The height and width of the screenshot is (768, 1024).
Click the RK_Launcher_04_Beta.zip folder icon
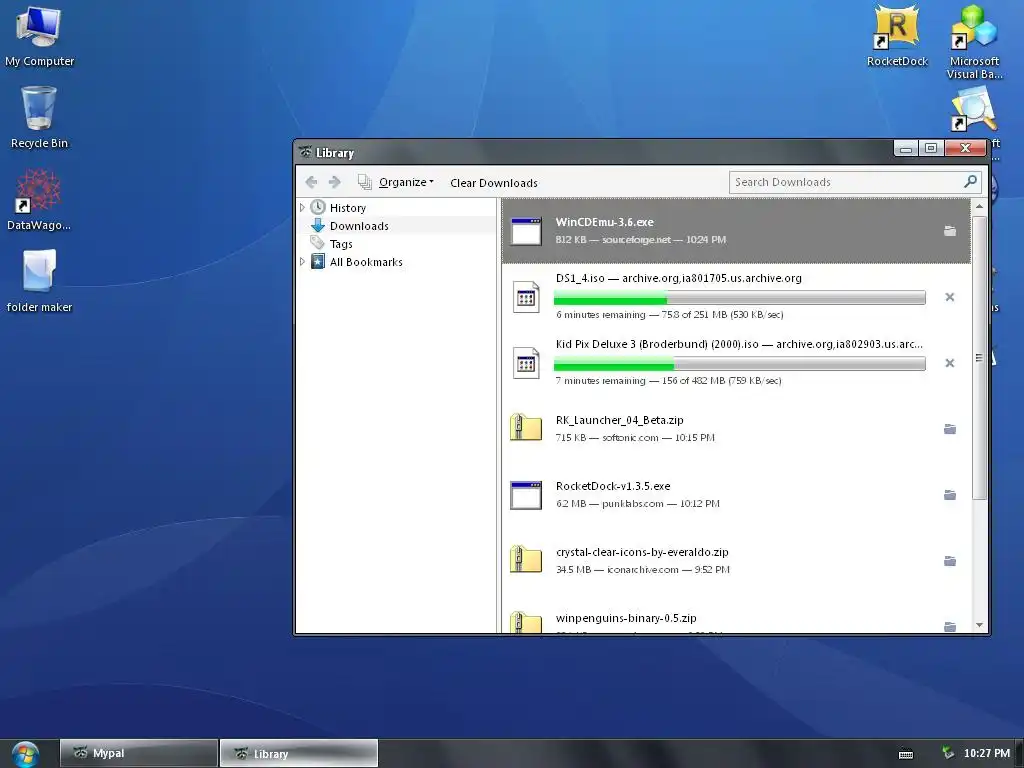526,428
